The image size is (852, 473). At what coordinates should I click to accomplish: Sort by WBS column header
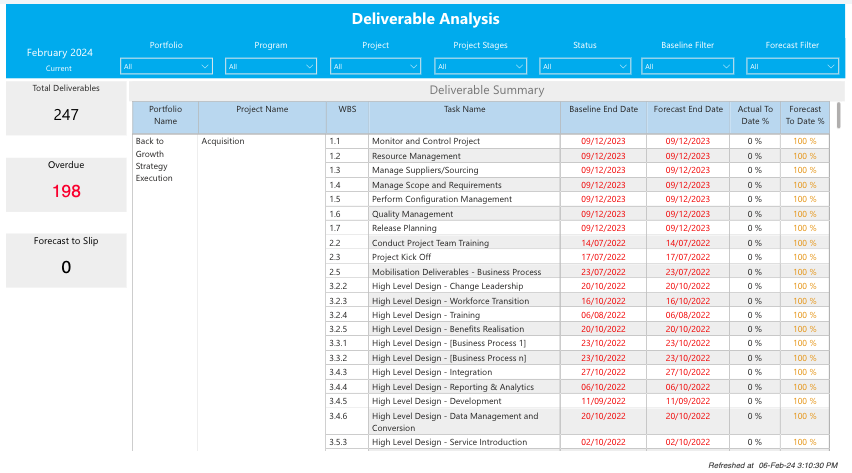(x=347, y=117)
